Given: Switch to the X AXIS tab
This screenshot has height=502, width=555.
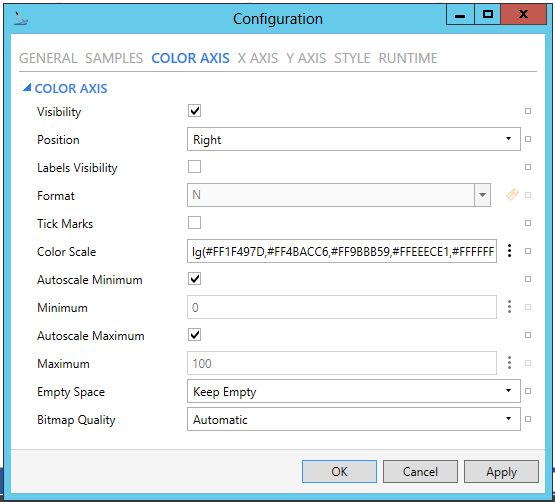Looking at the screenshot, I should tap(258, 58).
